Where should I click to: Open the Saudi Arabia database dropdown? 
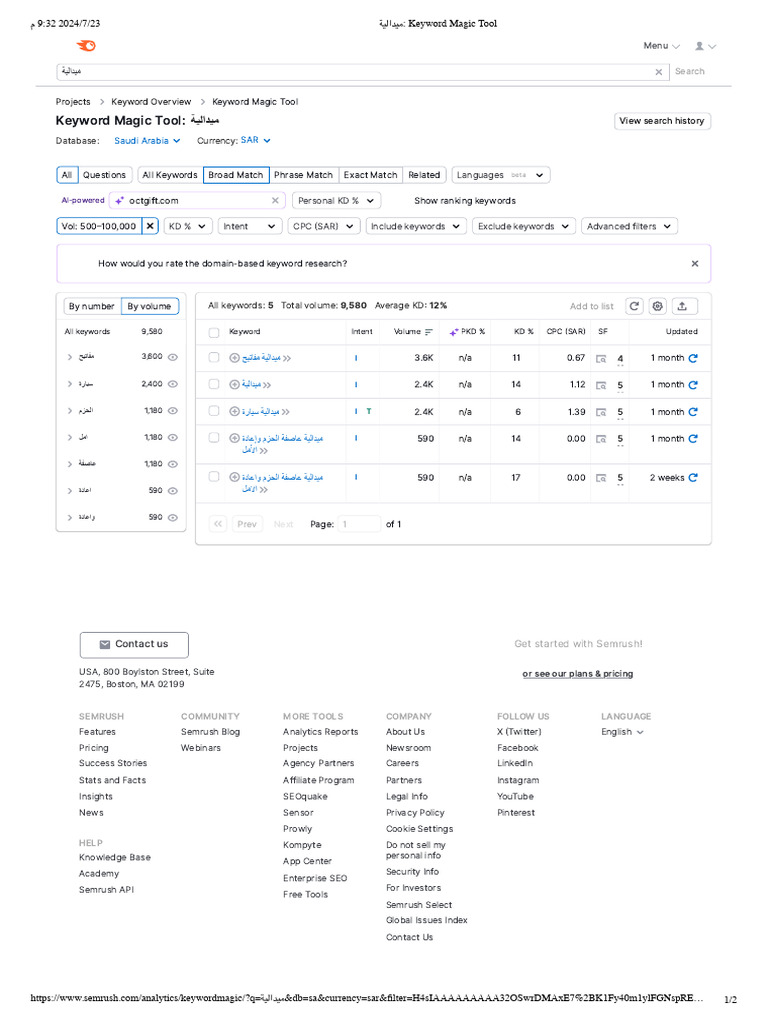[x=147, y=140]
